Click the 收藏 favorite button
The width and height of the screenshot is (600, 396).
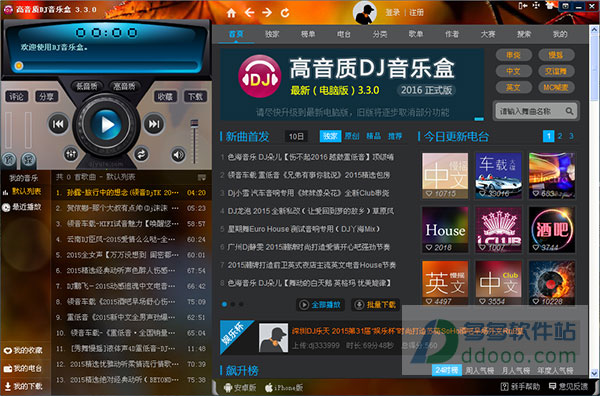165,97
